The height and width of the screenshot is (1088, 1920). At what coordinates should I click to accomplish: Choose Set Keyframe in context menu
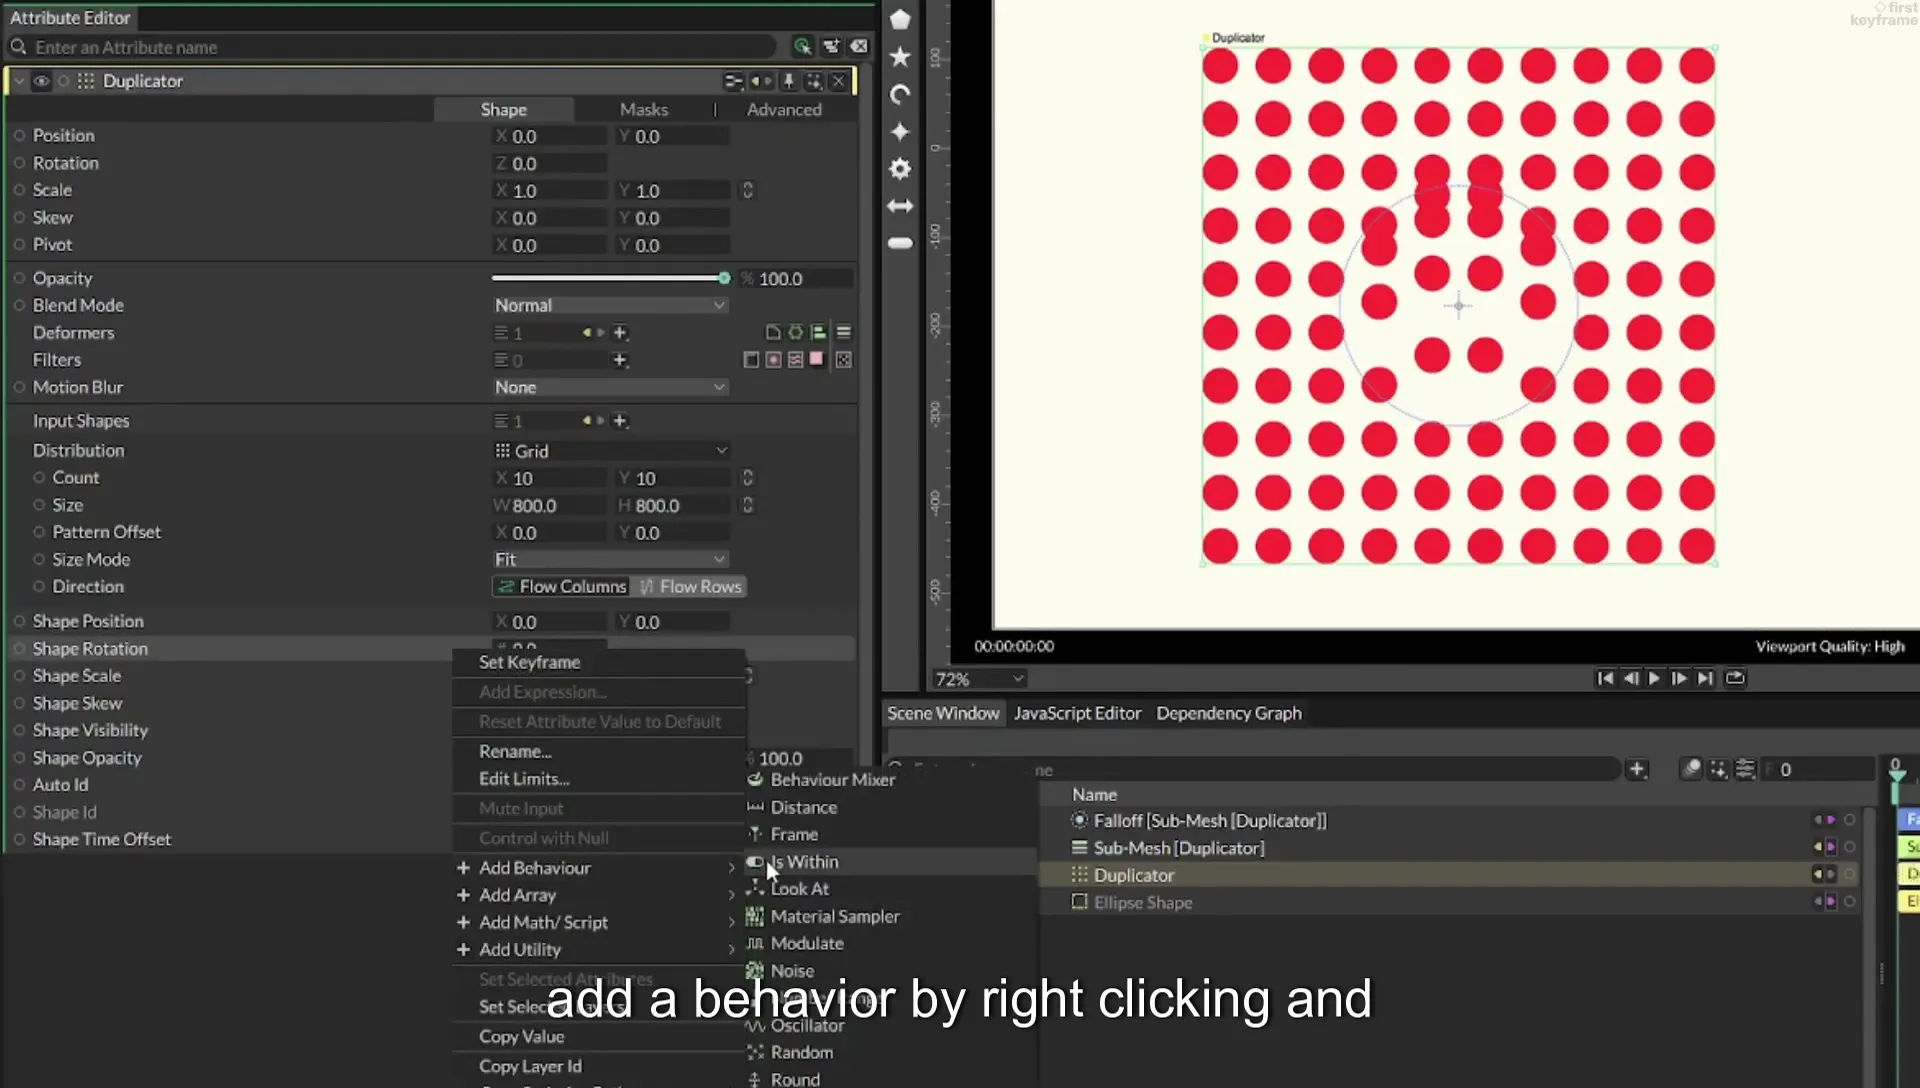coord(598,662)
